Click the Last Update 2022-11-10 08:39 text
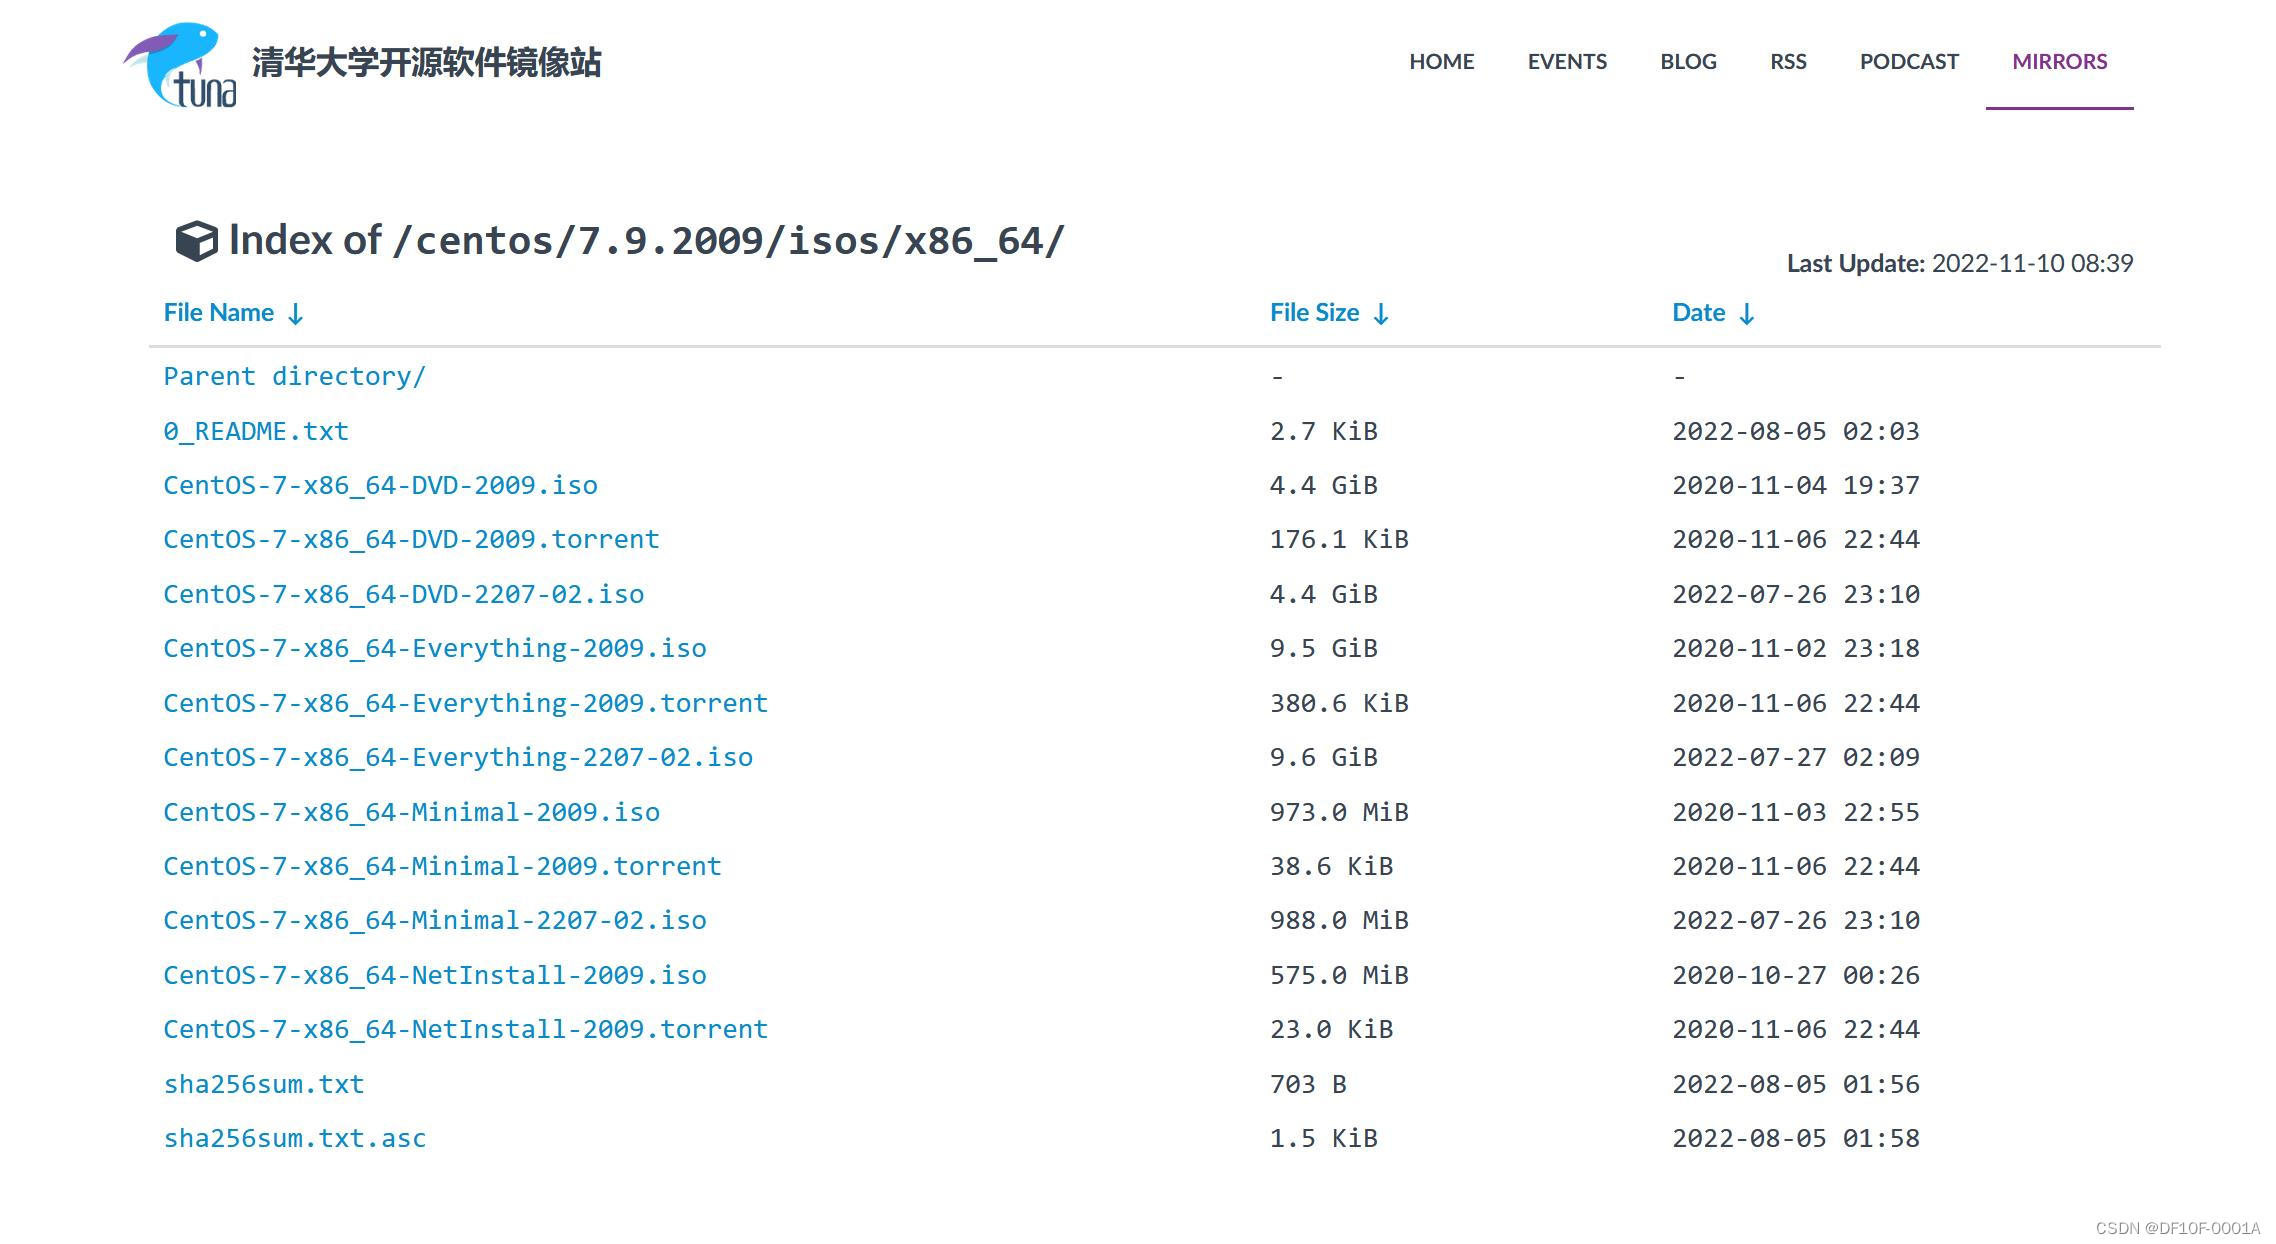The height and width of the screenshot is (1244, 2276). (1960, 263)
